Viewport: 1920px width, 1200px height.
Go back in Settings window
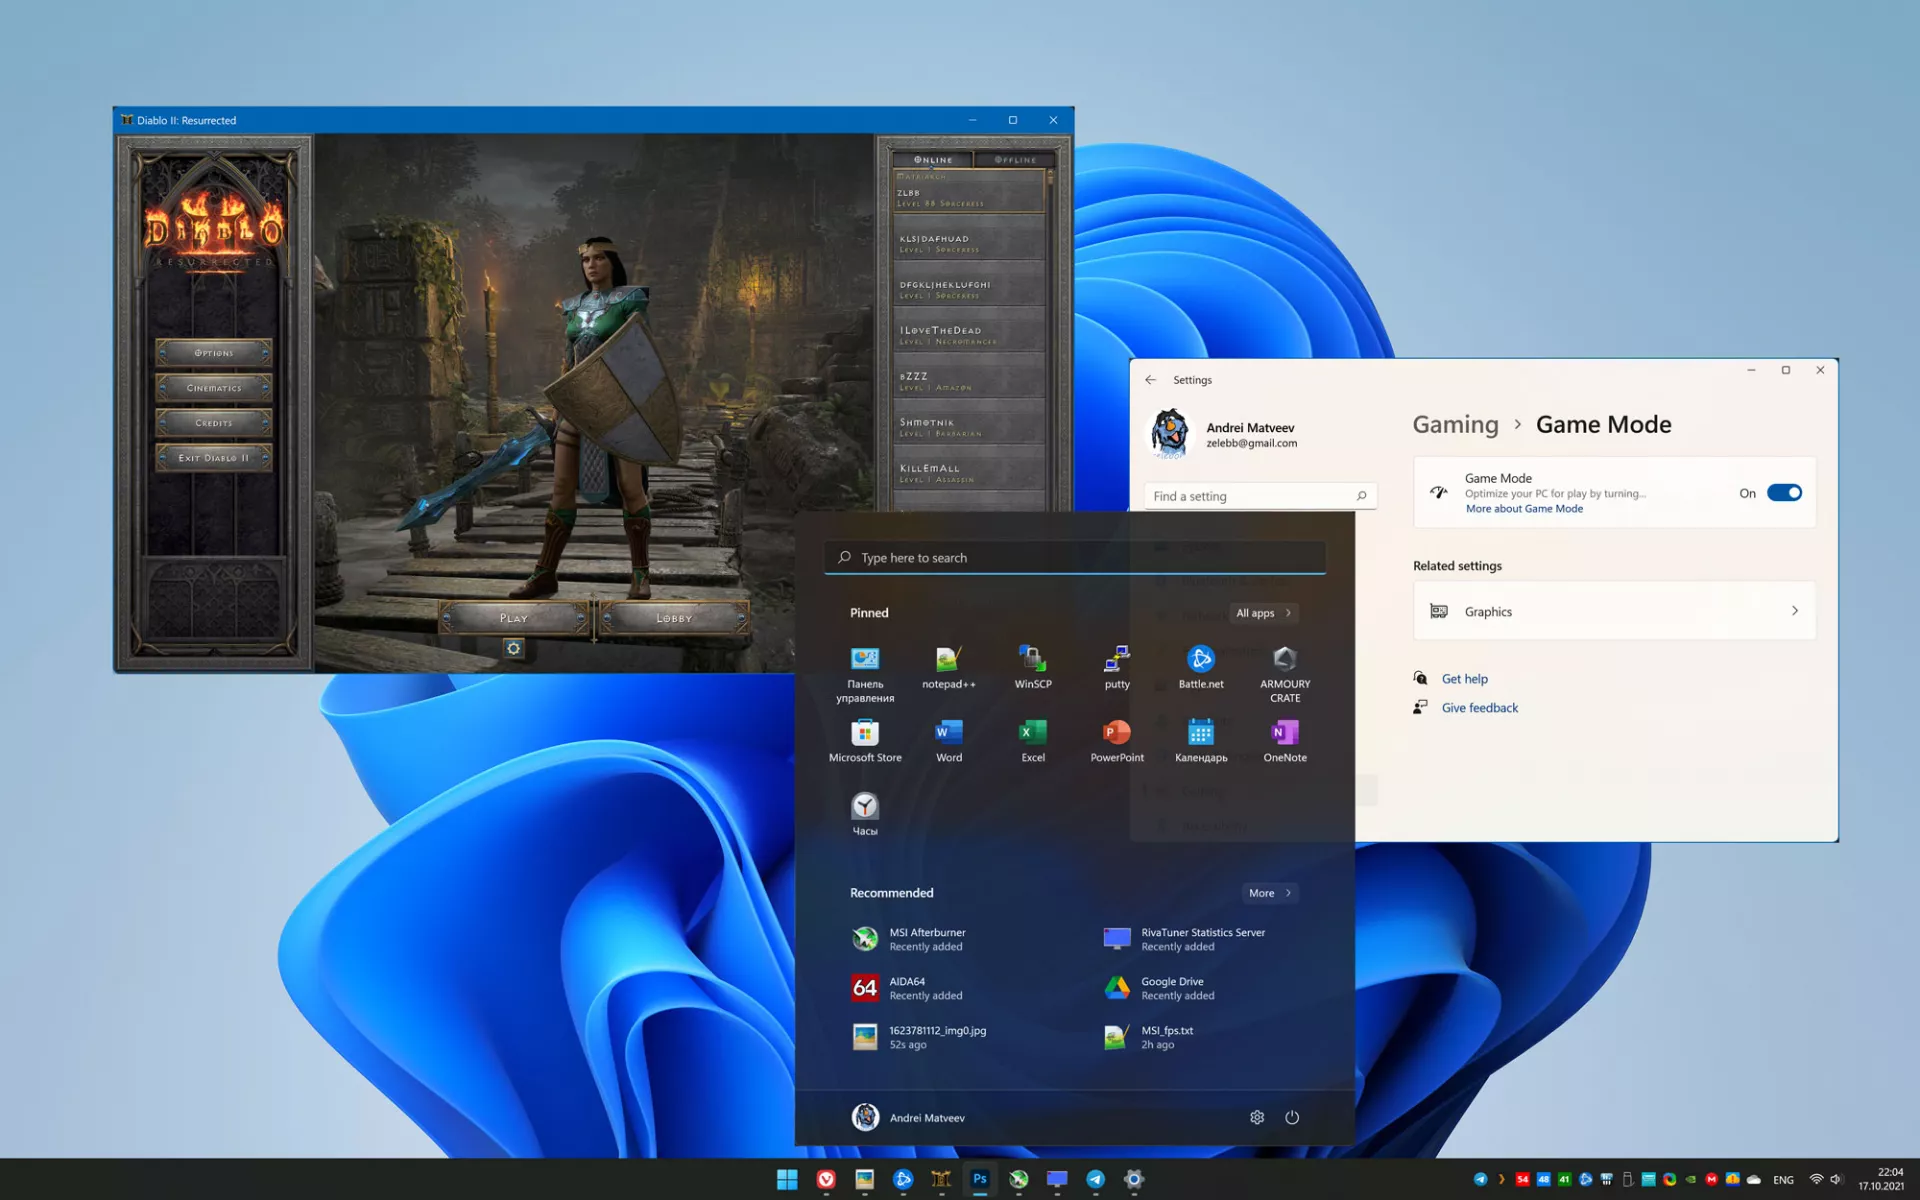[x=1150, y=380]
